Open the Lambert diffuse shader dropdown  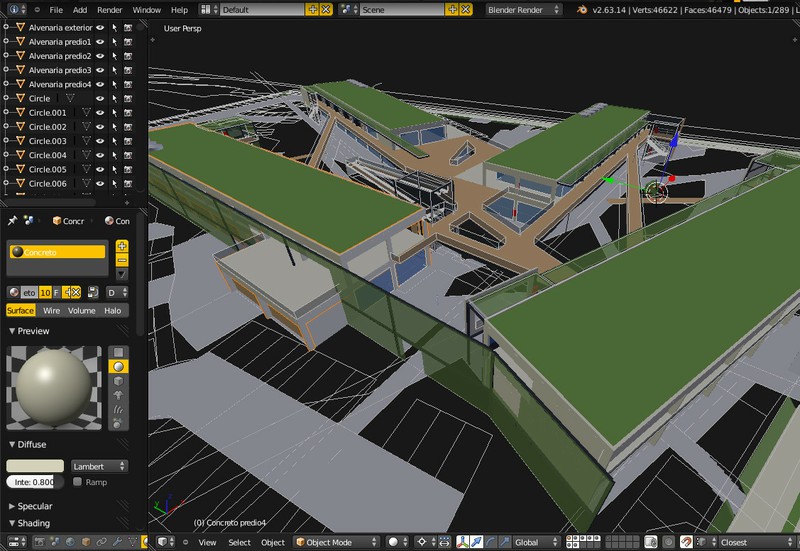click(99, 466)
